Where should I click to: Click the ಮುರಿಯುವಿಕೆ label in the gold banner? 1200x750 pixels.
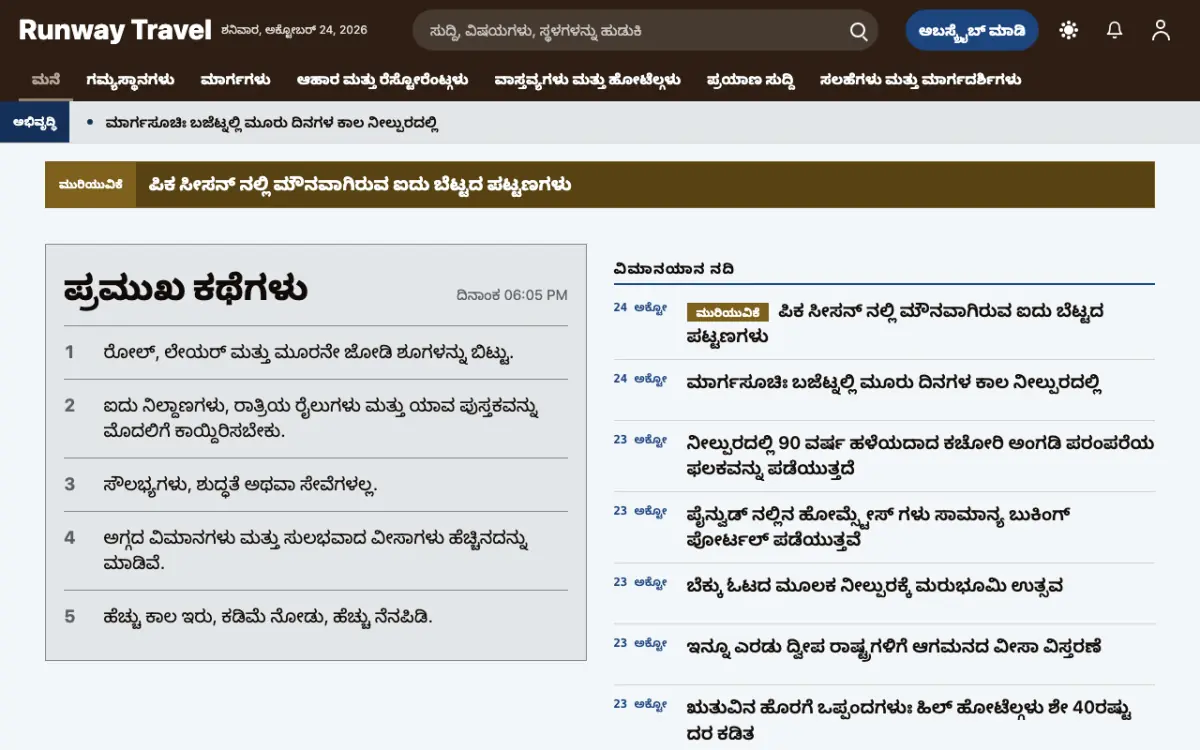point(91,185)
